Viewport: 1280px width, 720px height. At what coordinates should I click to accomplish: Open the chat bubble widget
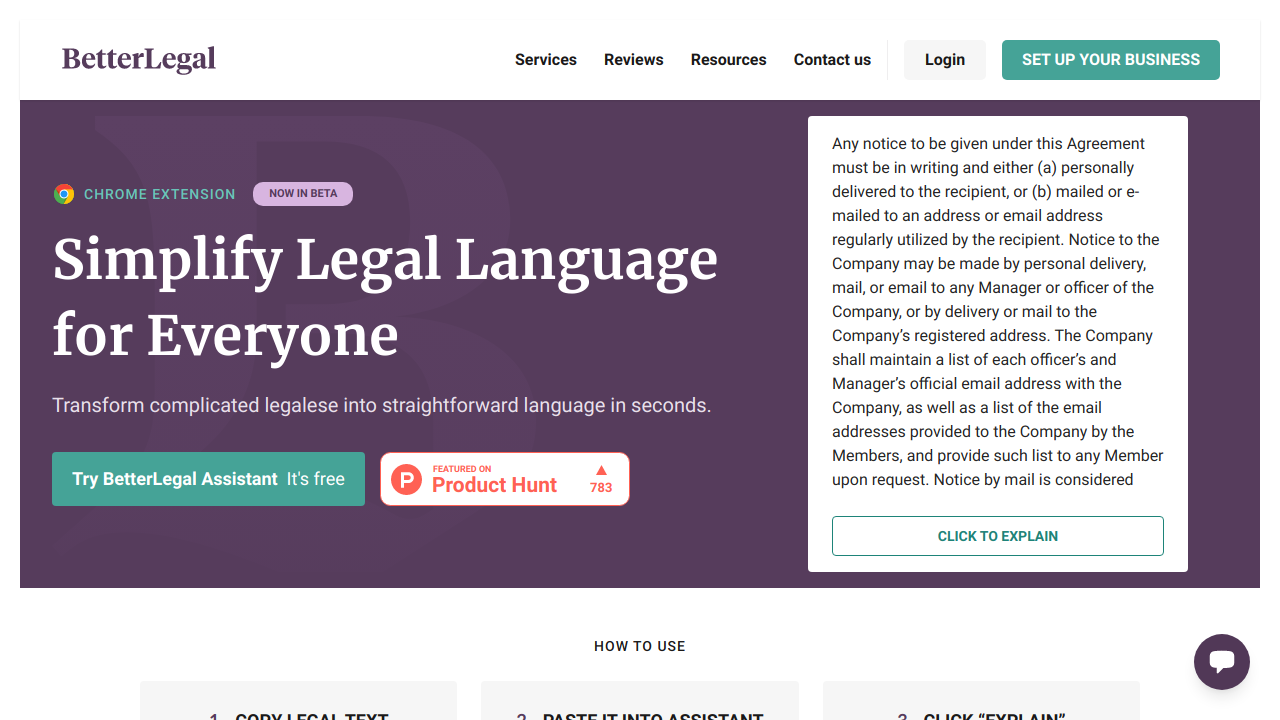(x=1221, y=661)
